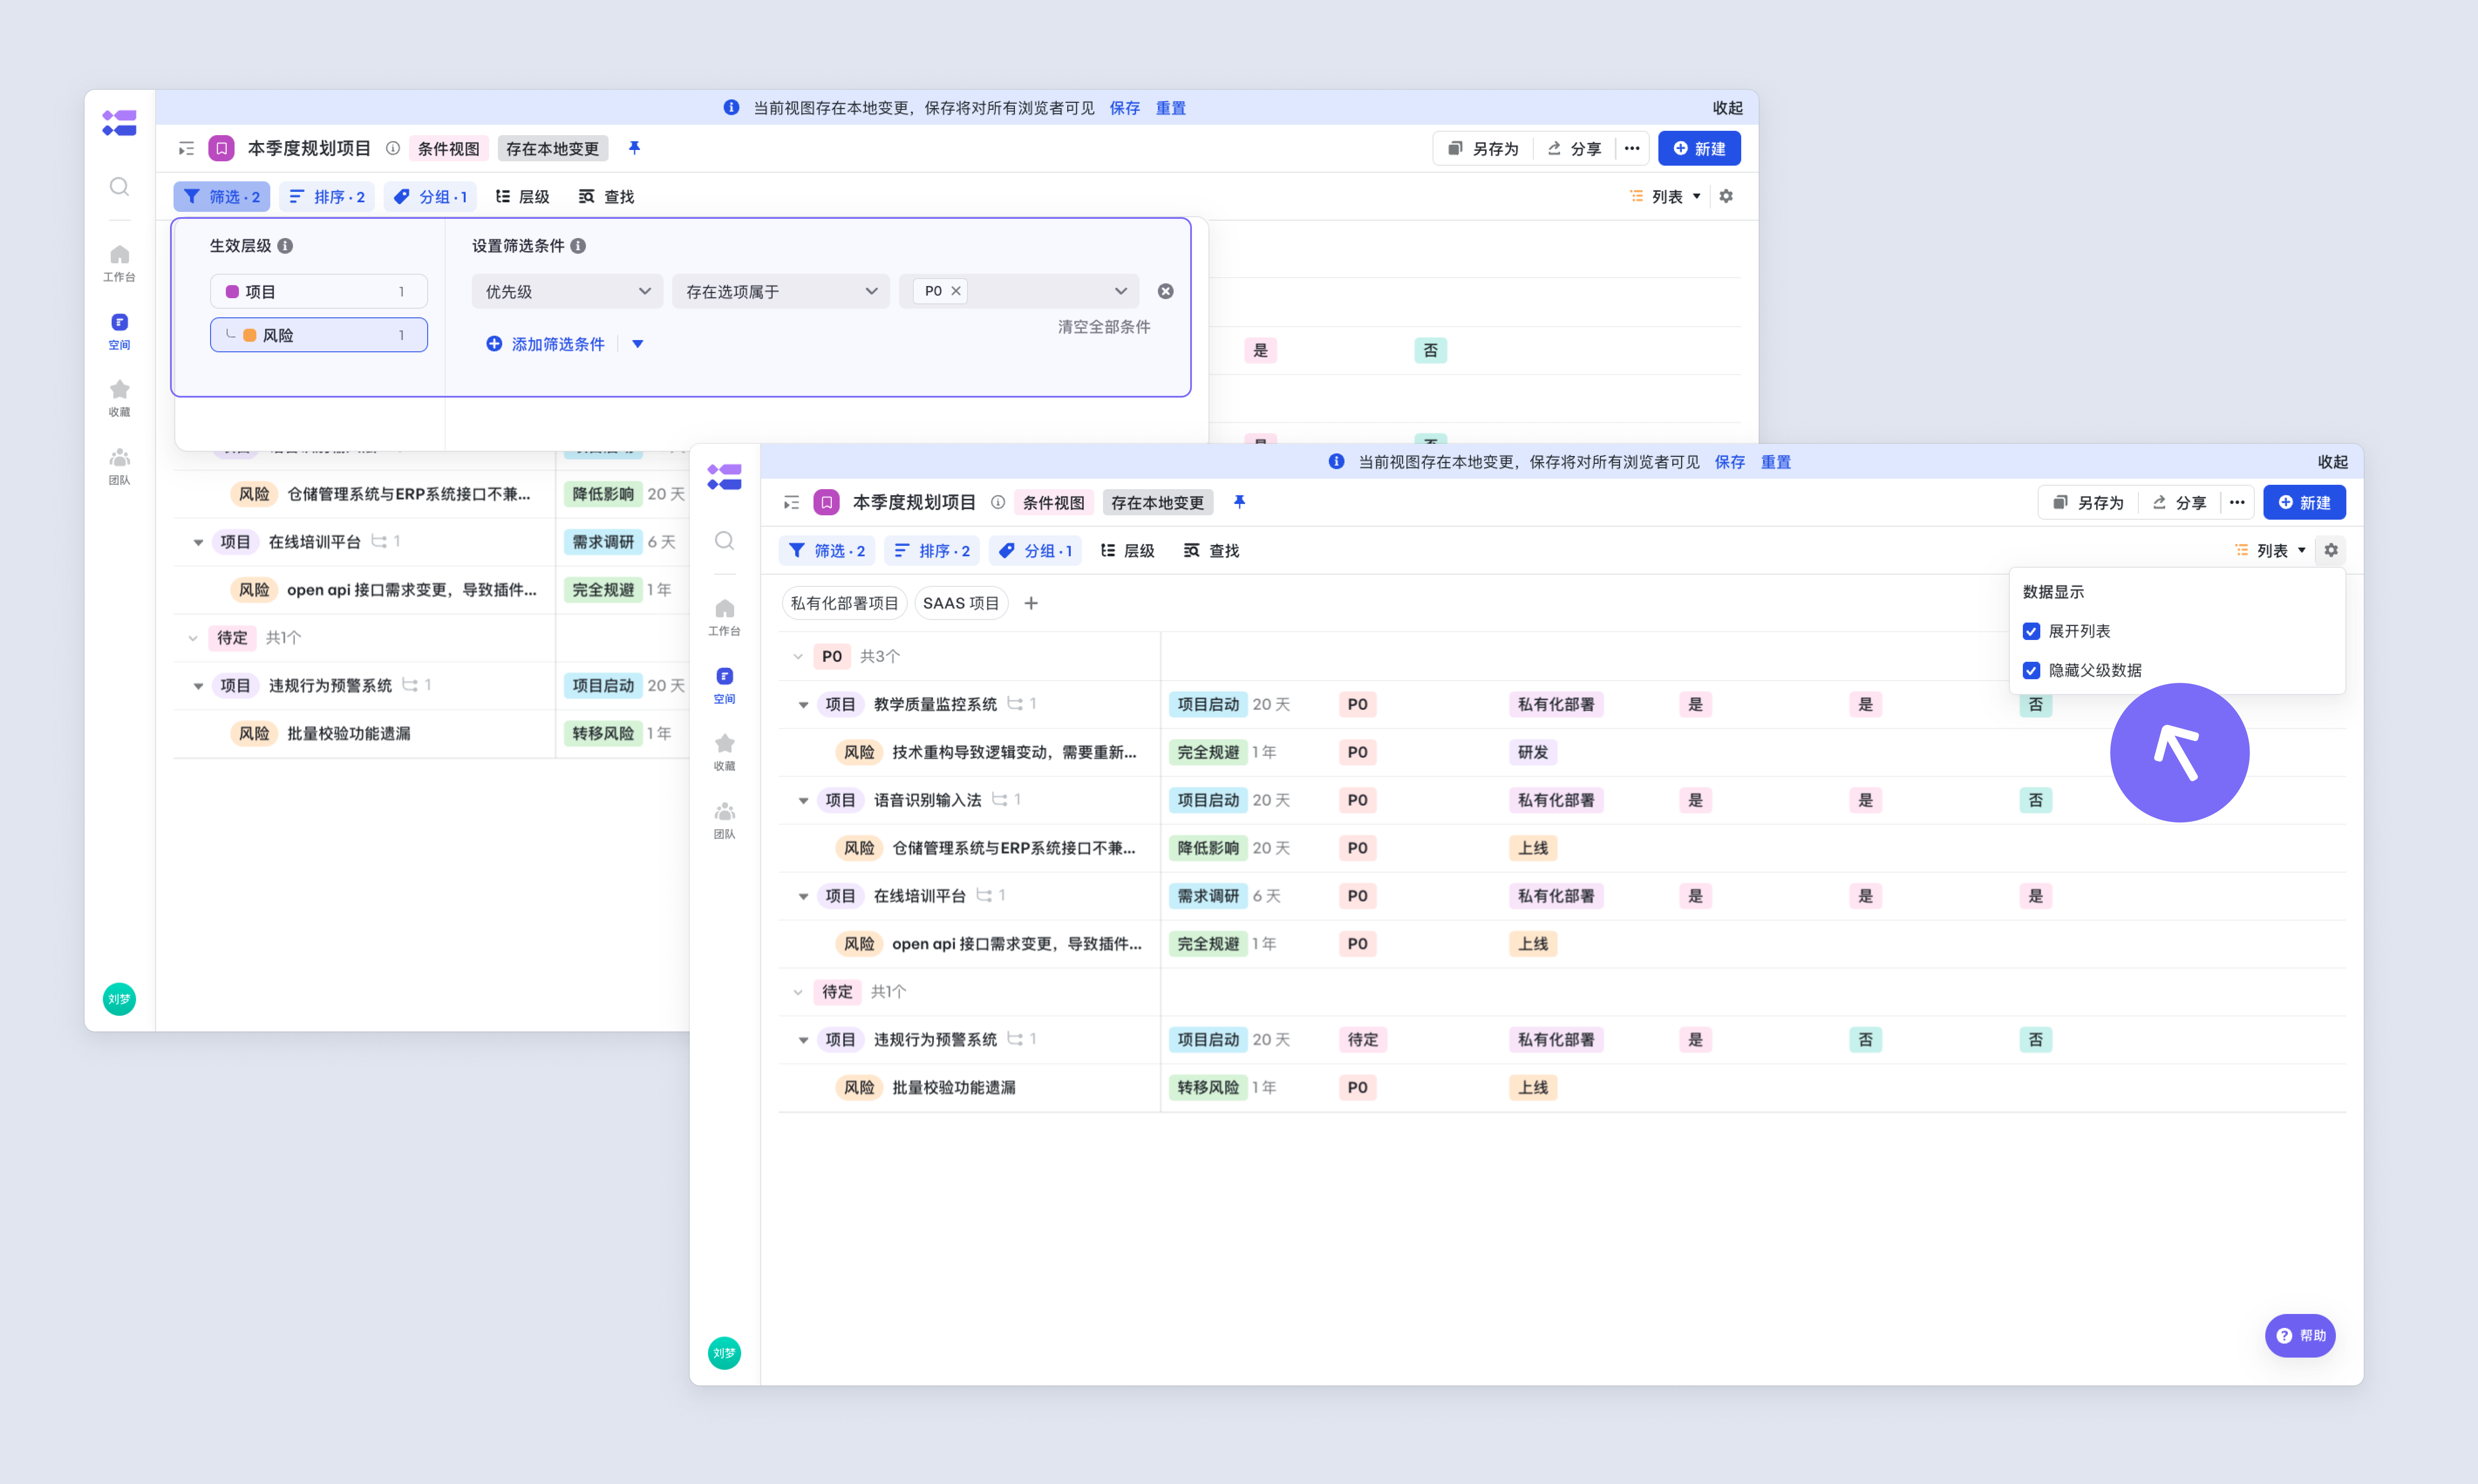The height and width of the screenshot is (1484, 2478).
Task: Open search from the back window sidebar
Action: click(x=119, y=187)
